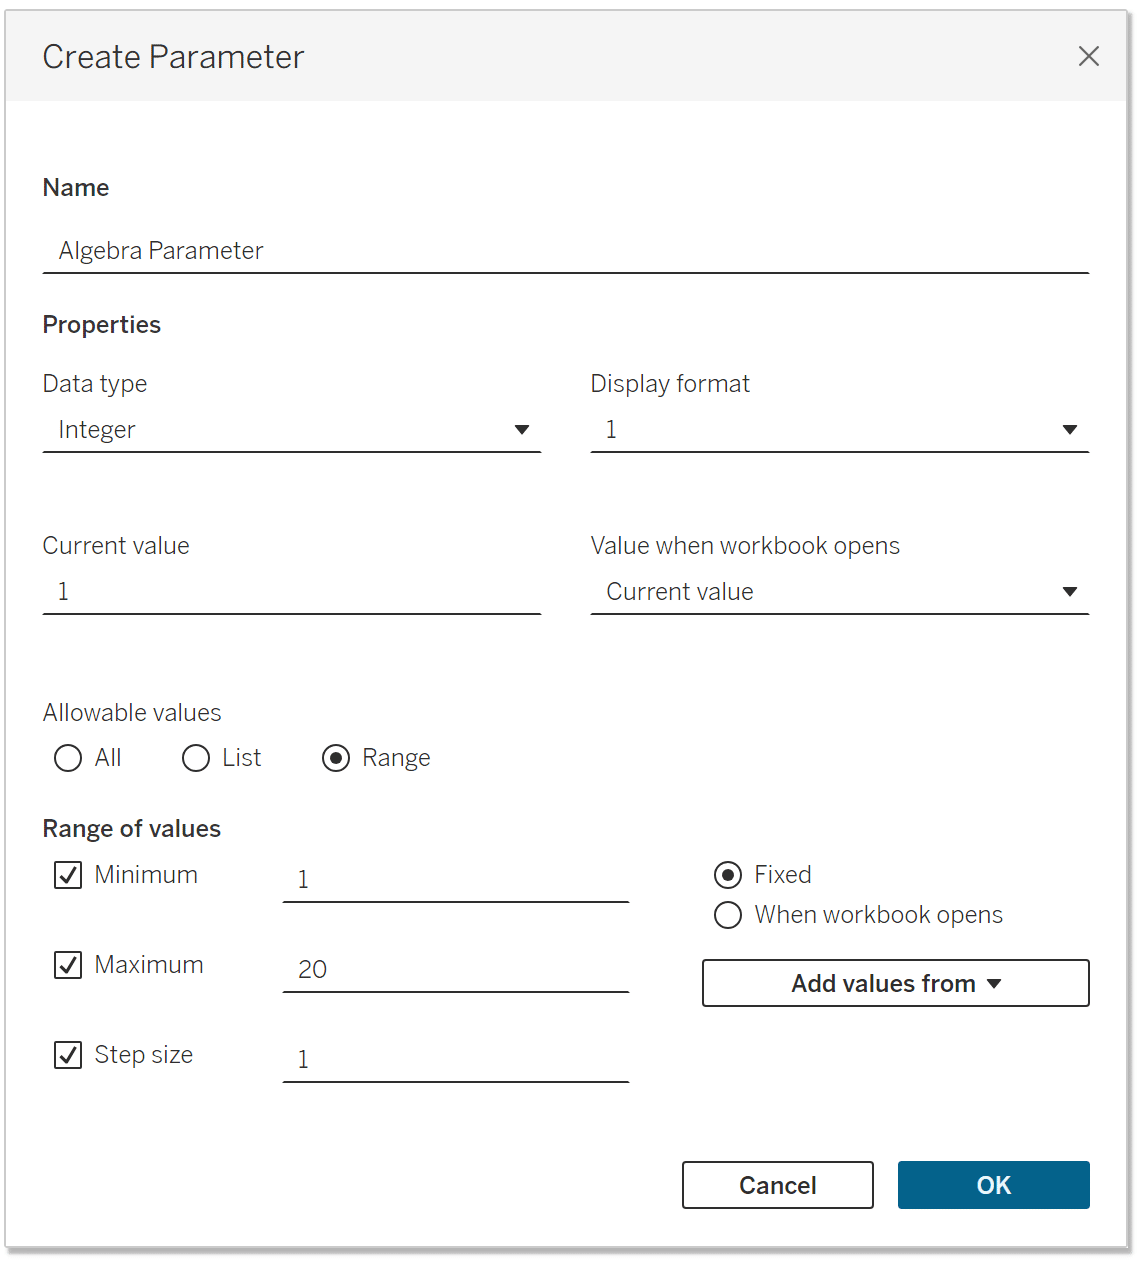Close the Create Parameter dialog
1144x1264 pixels.
[x=1088, y=56]
